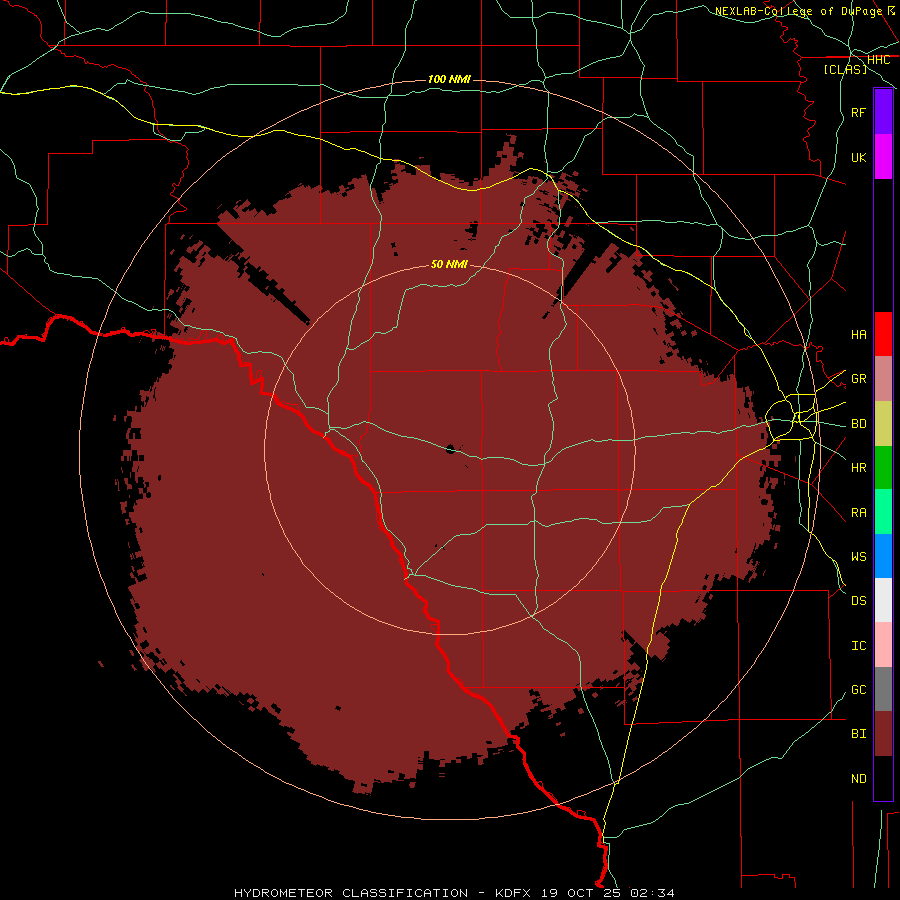Click the 'BD' legend label
900x900 pixels.
point(858,424)
